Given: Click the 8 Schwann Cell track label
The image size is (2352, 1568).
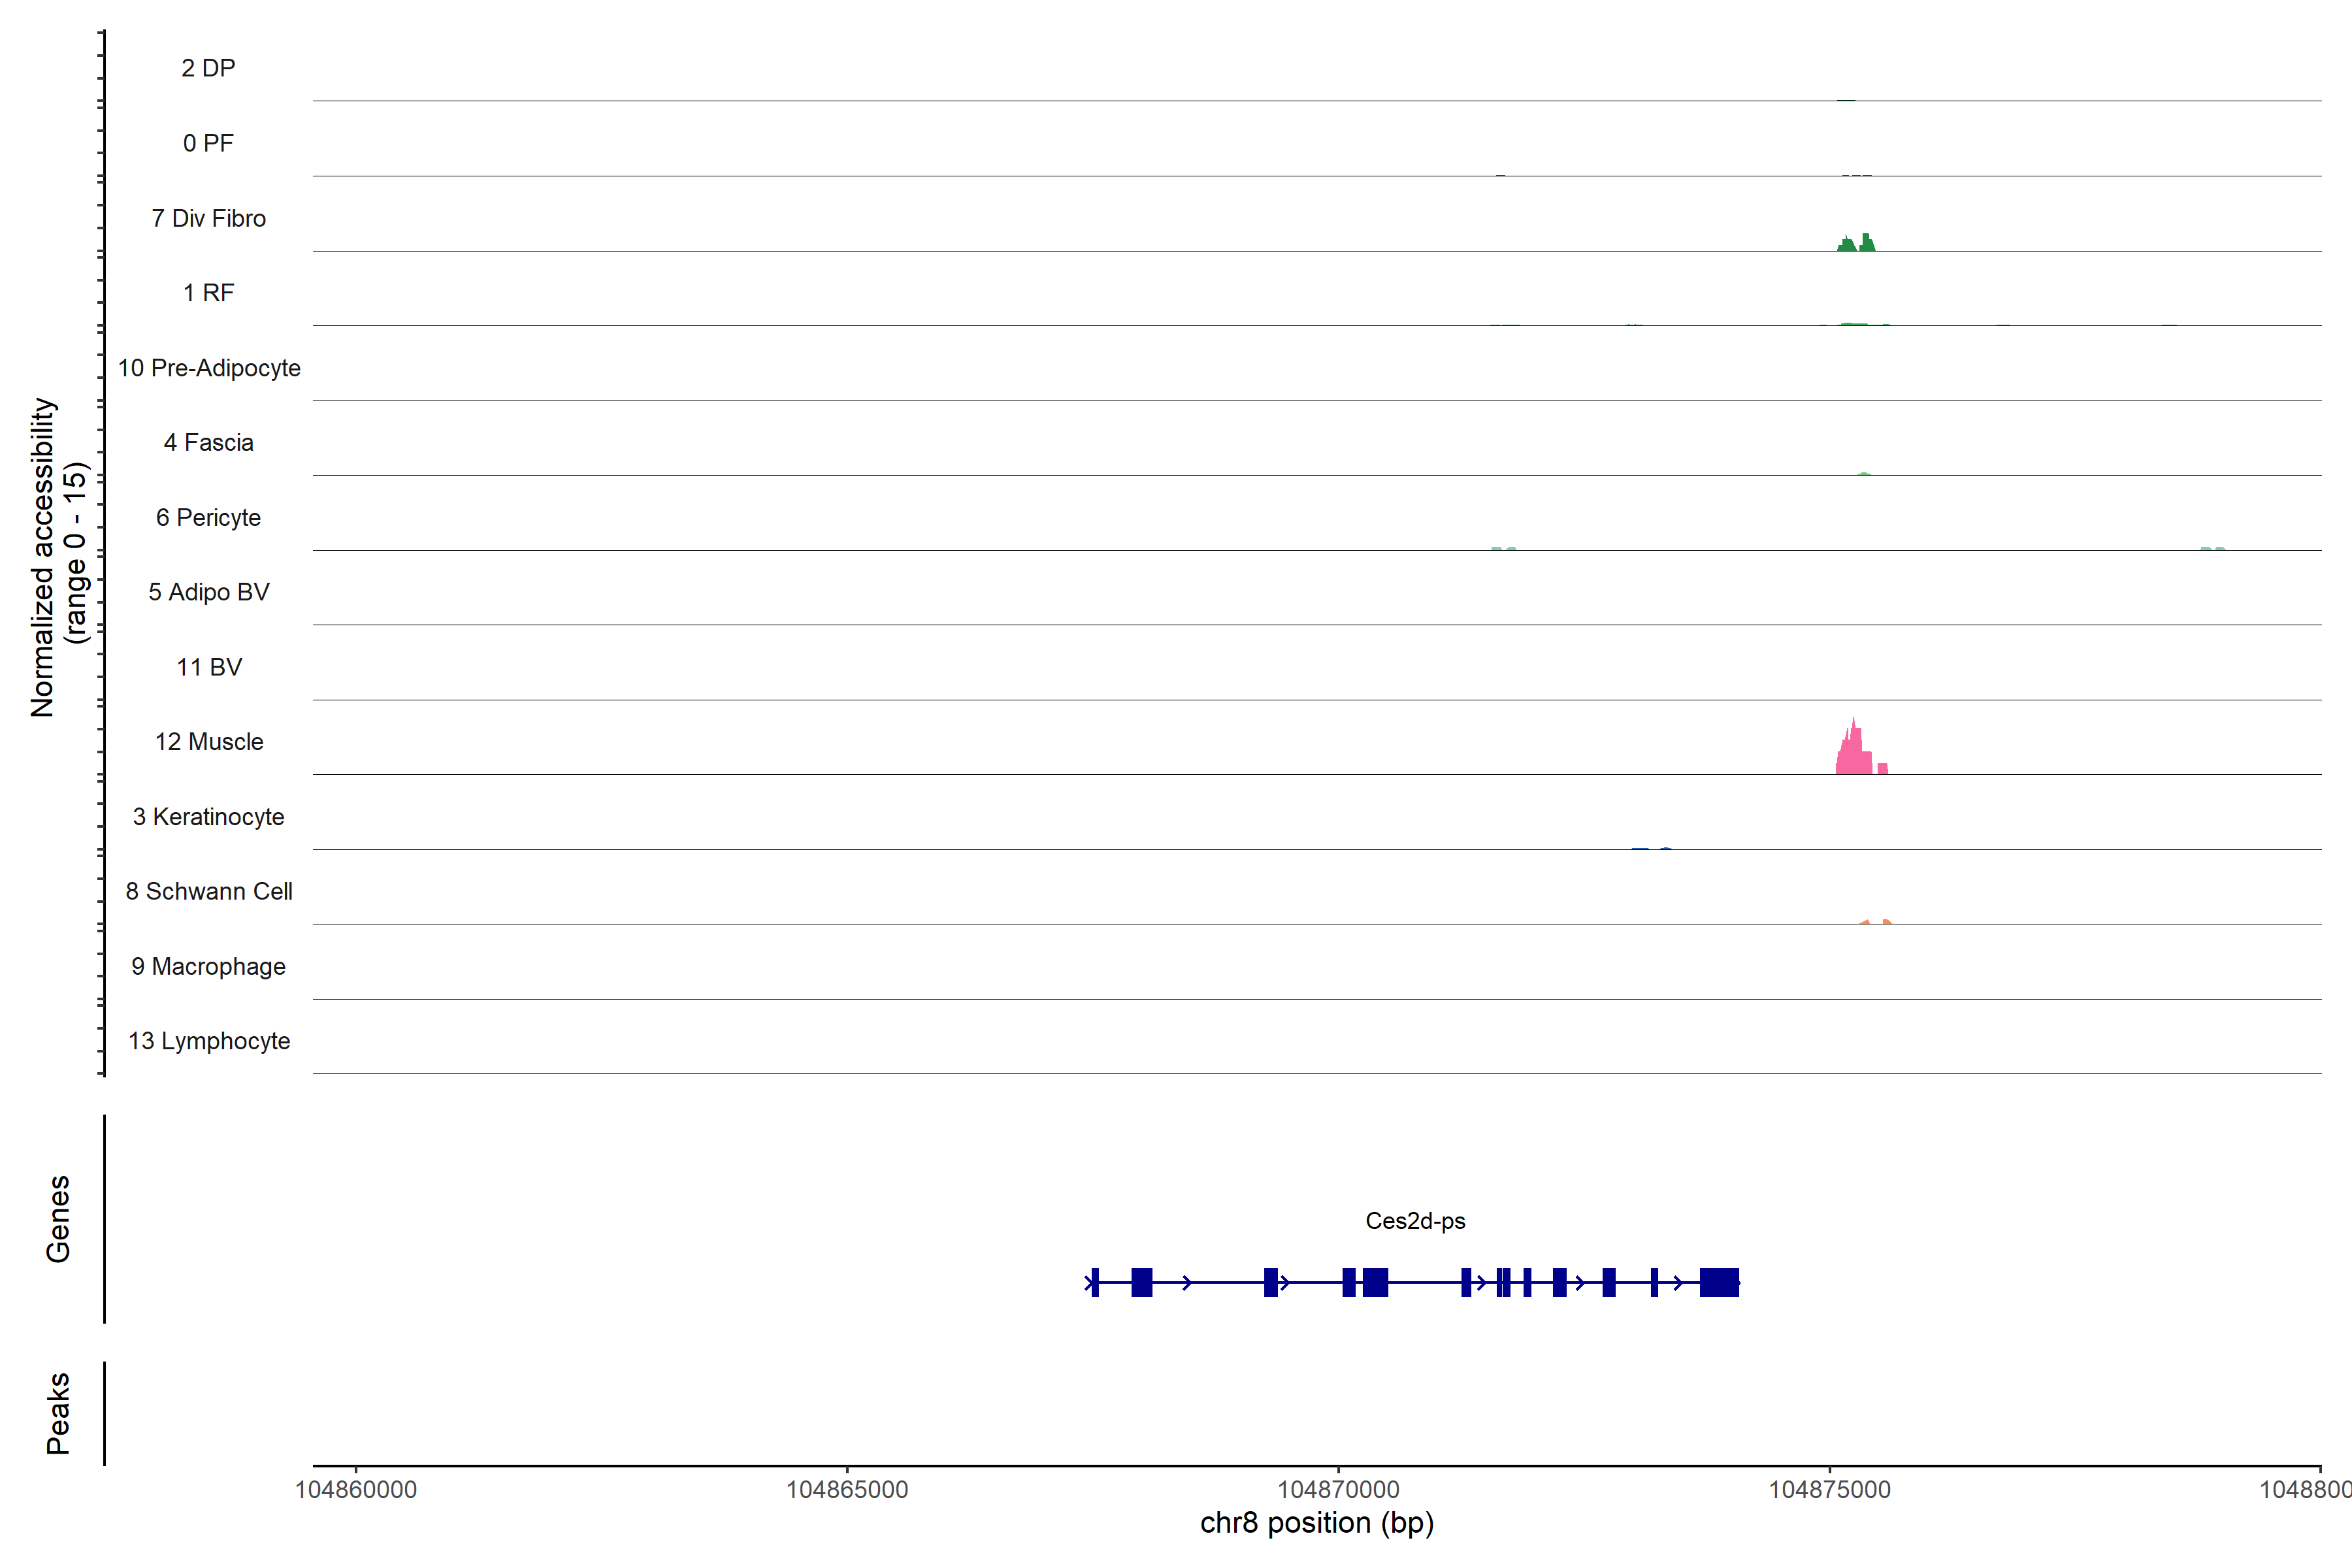Looking at the screenshot, I should pos(209,891).
